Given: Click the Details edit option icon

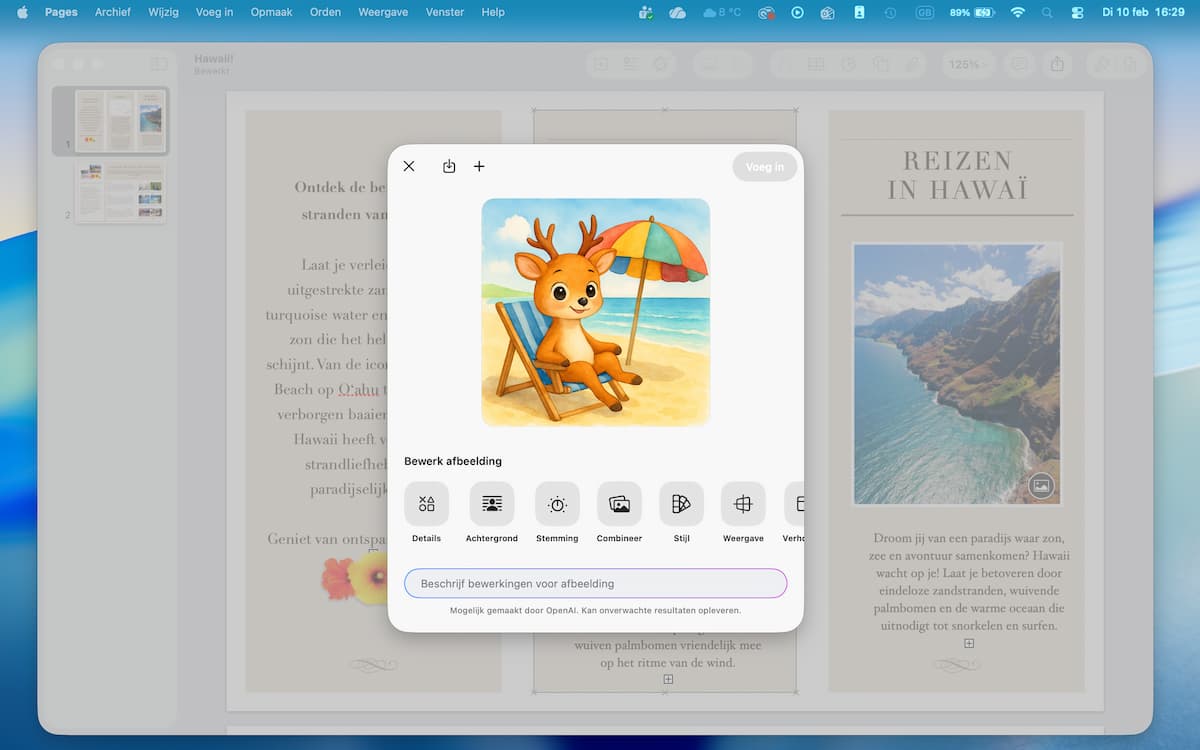Looking at the screenshot, I should coord(426,504).
